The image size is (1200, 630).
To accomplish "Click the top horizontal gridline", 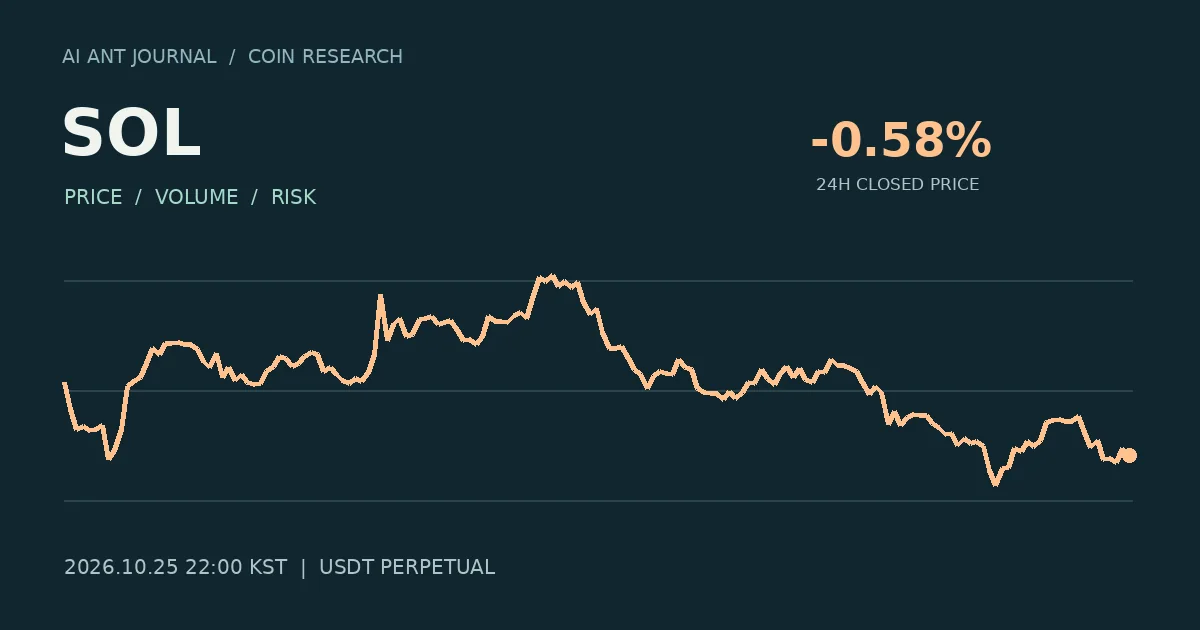I will pos(598,281).
